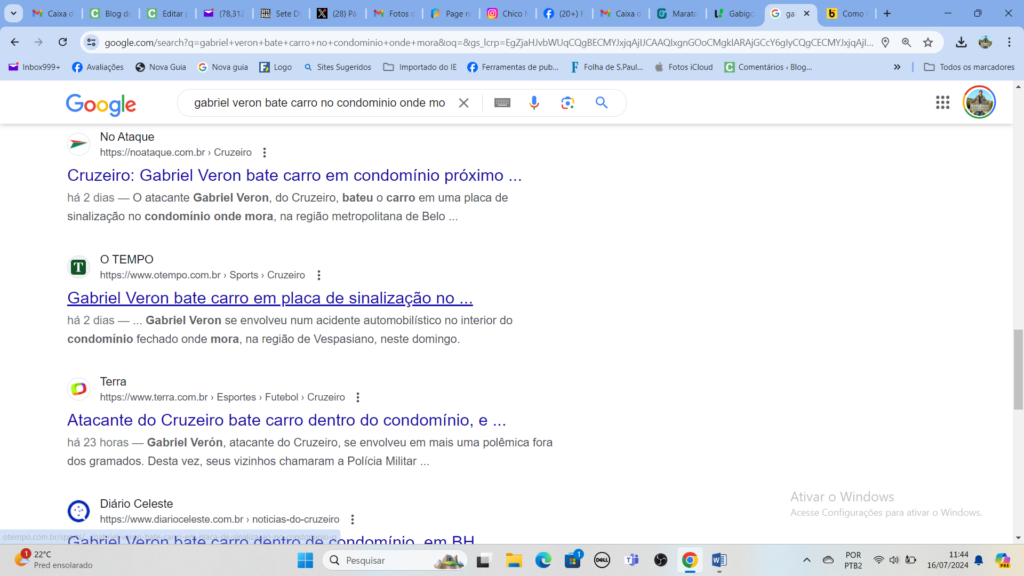
Task: Open Todos os marcadores bookmarks folder
Action: click(x=969, y=67)
